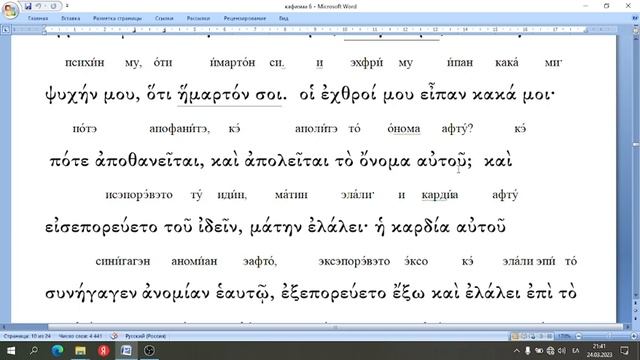This screenshot has height=360, width=640.
Task: Switch to Print Layout view in status bar
Action: [515, 336]
